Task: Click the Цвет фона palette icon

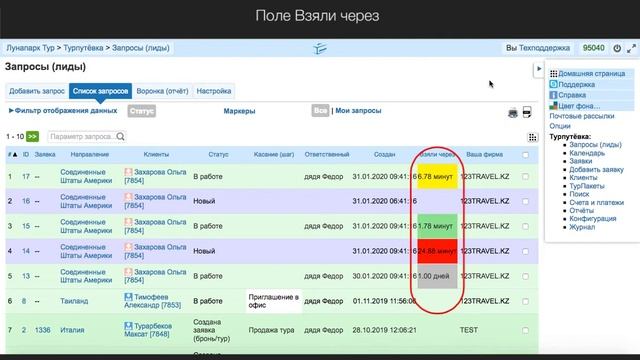Action: pyautogui.click(x=553, y=106)
